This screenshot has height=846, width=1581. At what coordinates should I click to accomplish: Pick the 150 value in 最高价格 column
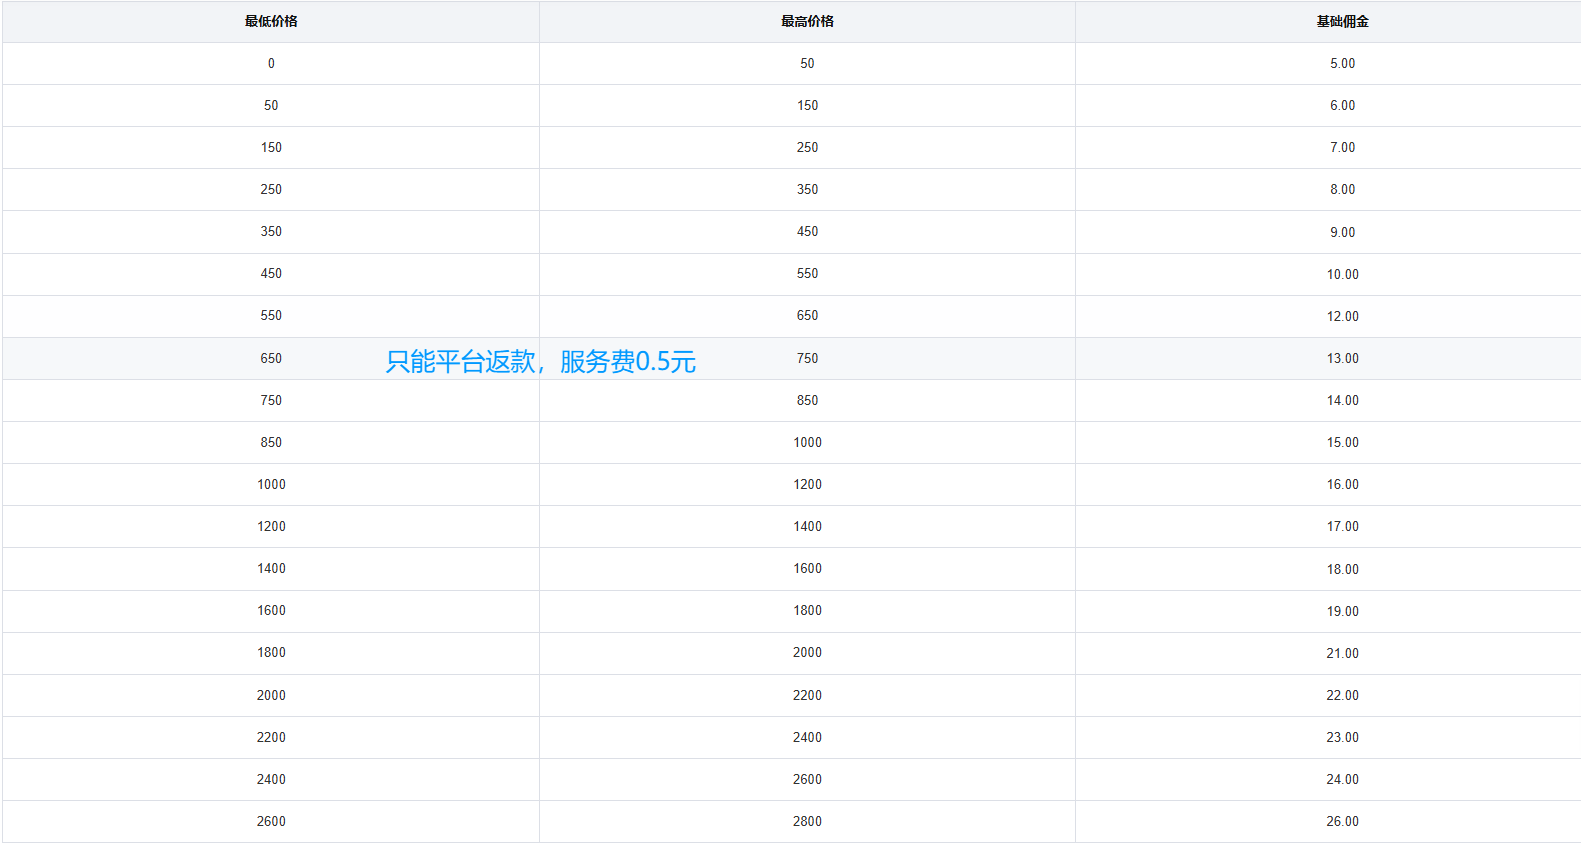807,106
